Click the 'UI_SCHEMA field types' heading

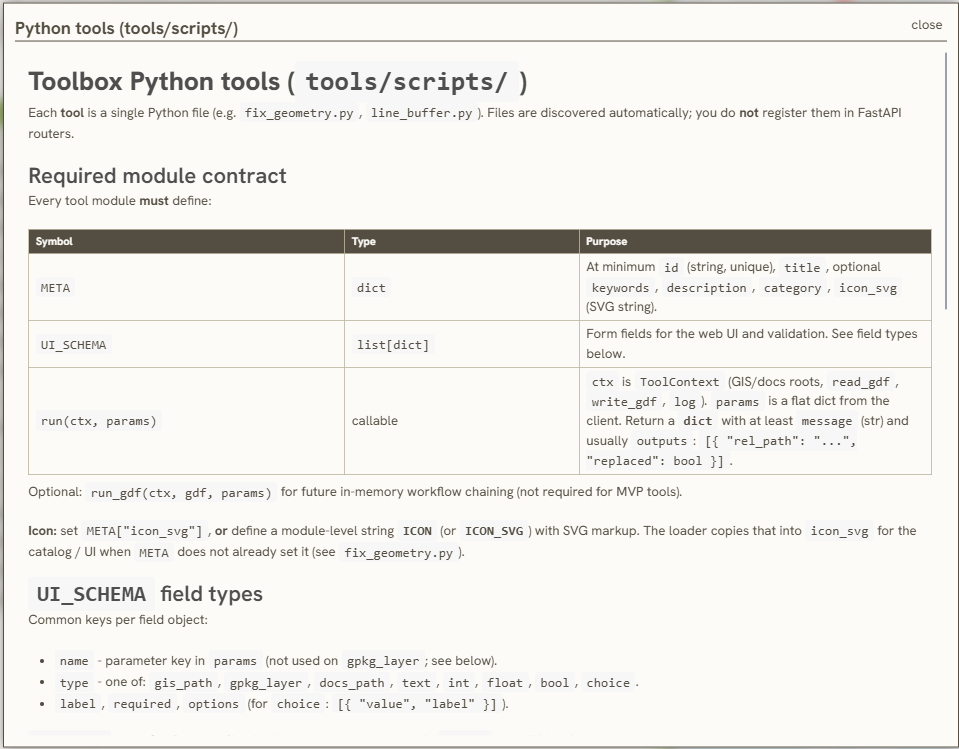point(146,594)
